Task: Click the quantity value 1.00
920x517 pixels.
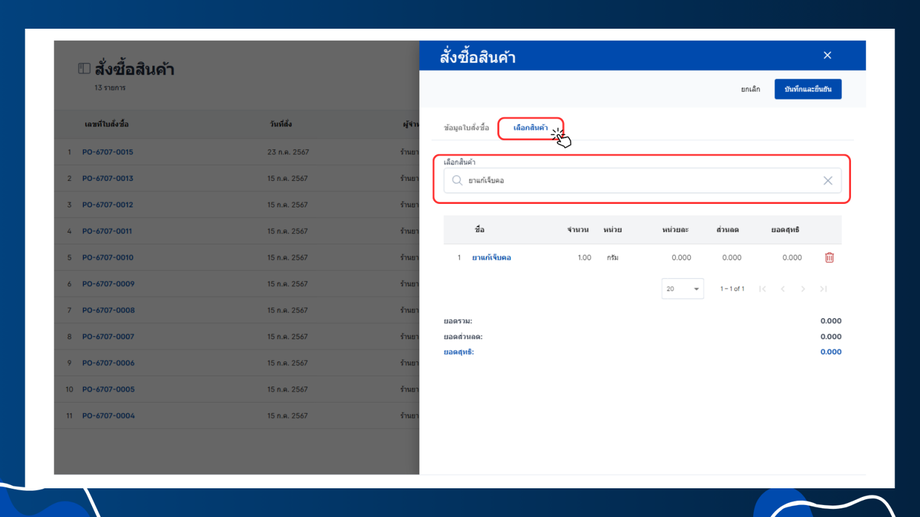Action: pyautogui.click(x=584, y=258)
